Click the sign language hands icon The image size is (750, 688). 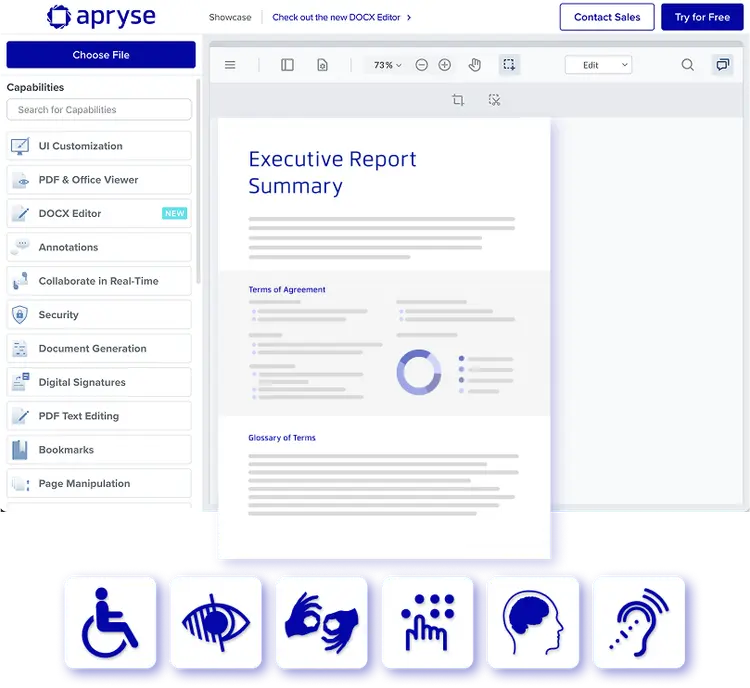321,622
